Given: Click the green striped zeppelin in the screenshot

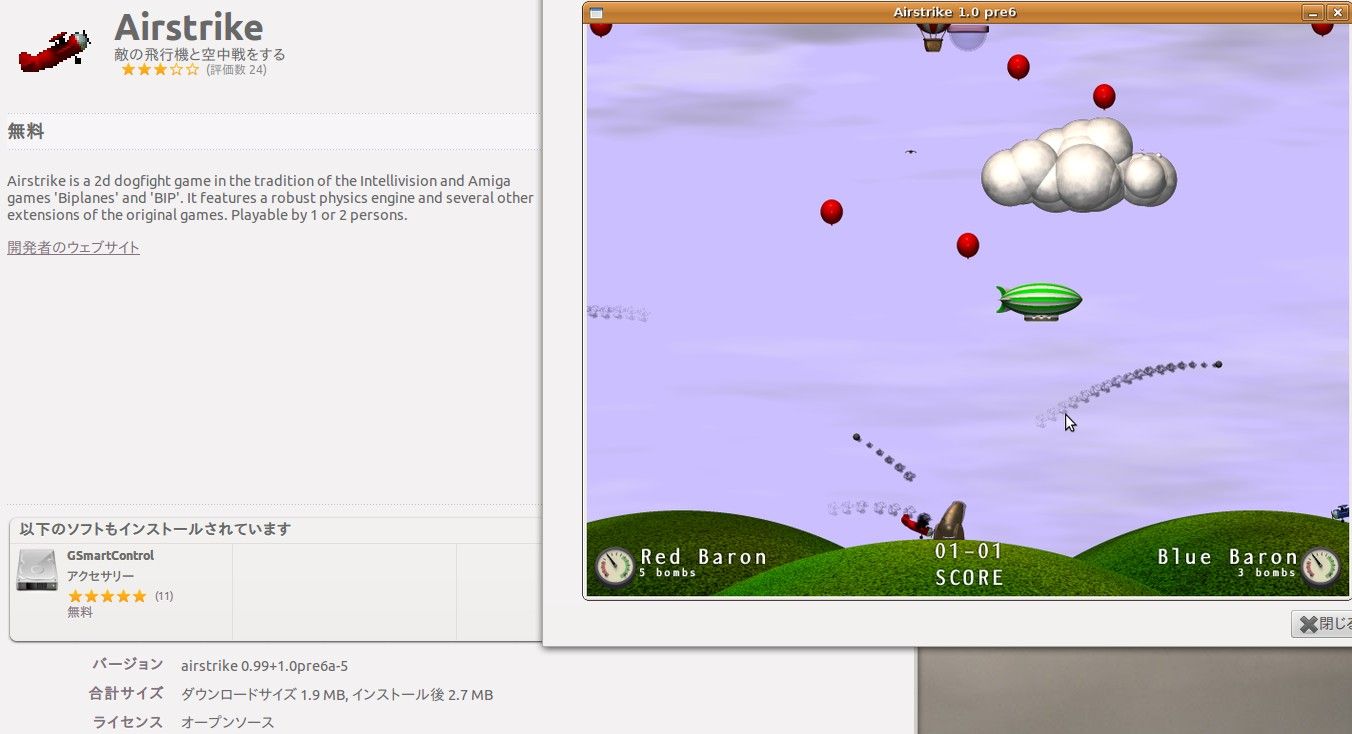Looking at the screenshot, I should 1039,301.
